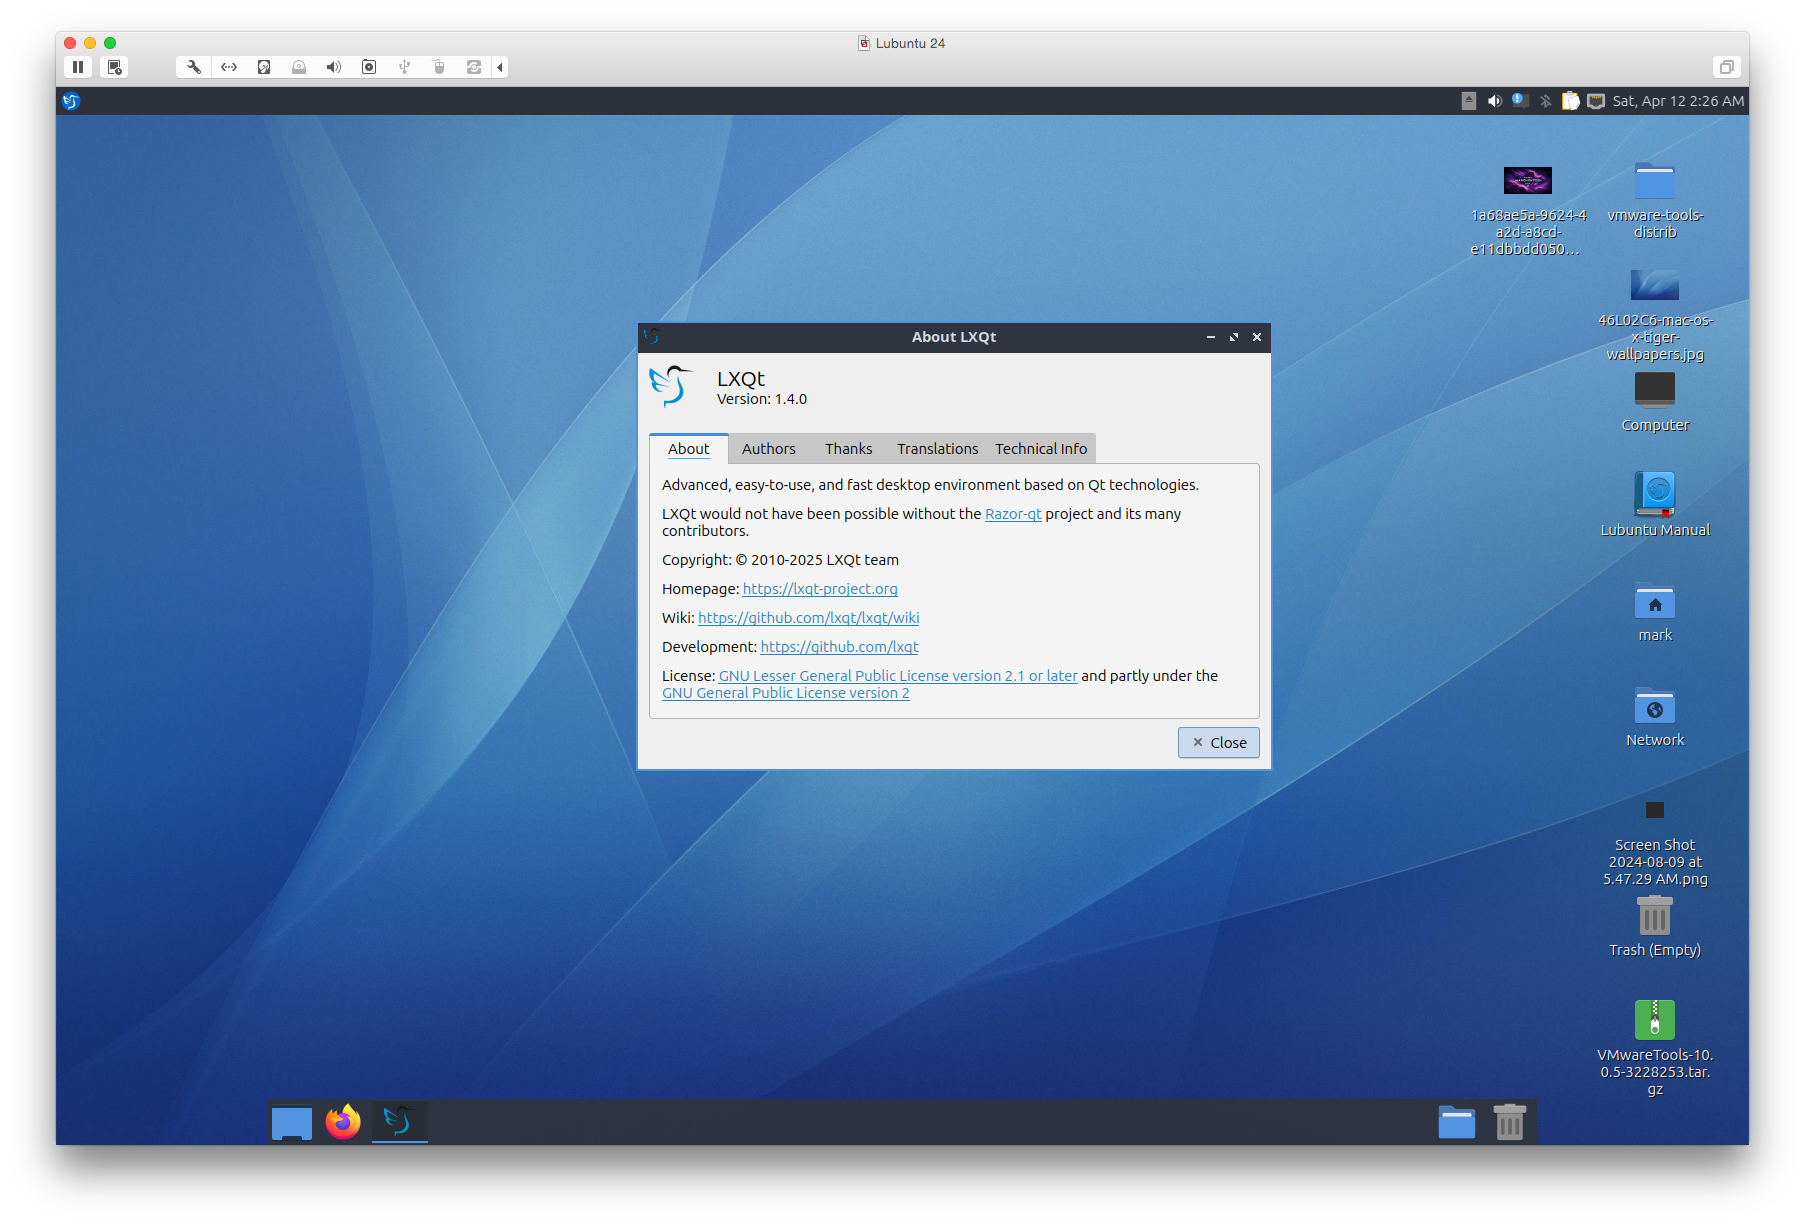Screen dimensions: 1805x1225
Task: Open the LXQt application menu
Action: point(71,101)
